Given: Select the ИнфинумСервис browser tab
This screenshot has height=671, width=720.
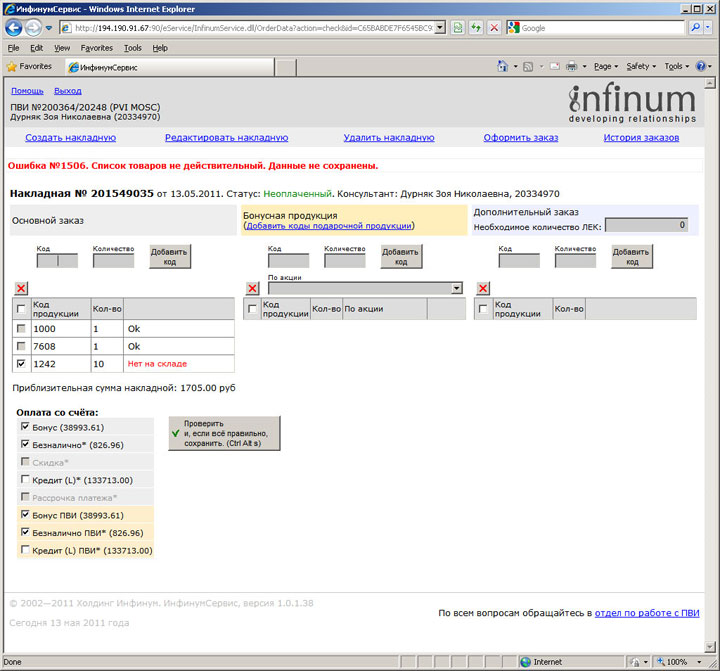Looking at the screenshot, I should pyautogui.click(x=169, y=68).
